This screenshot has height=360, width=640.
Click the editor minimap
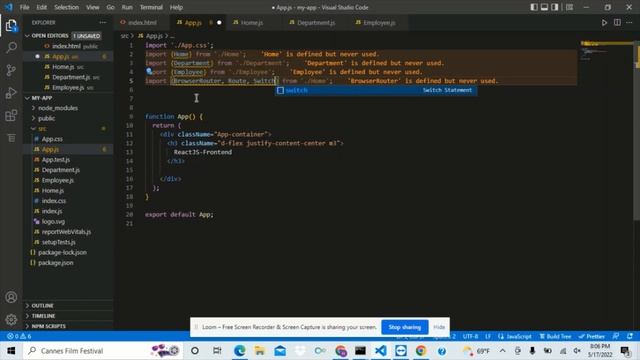(x=606, y=51)
